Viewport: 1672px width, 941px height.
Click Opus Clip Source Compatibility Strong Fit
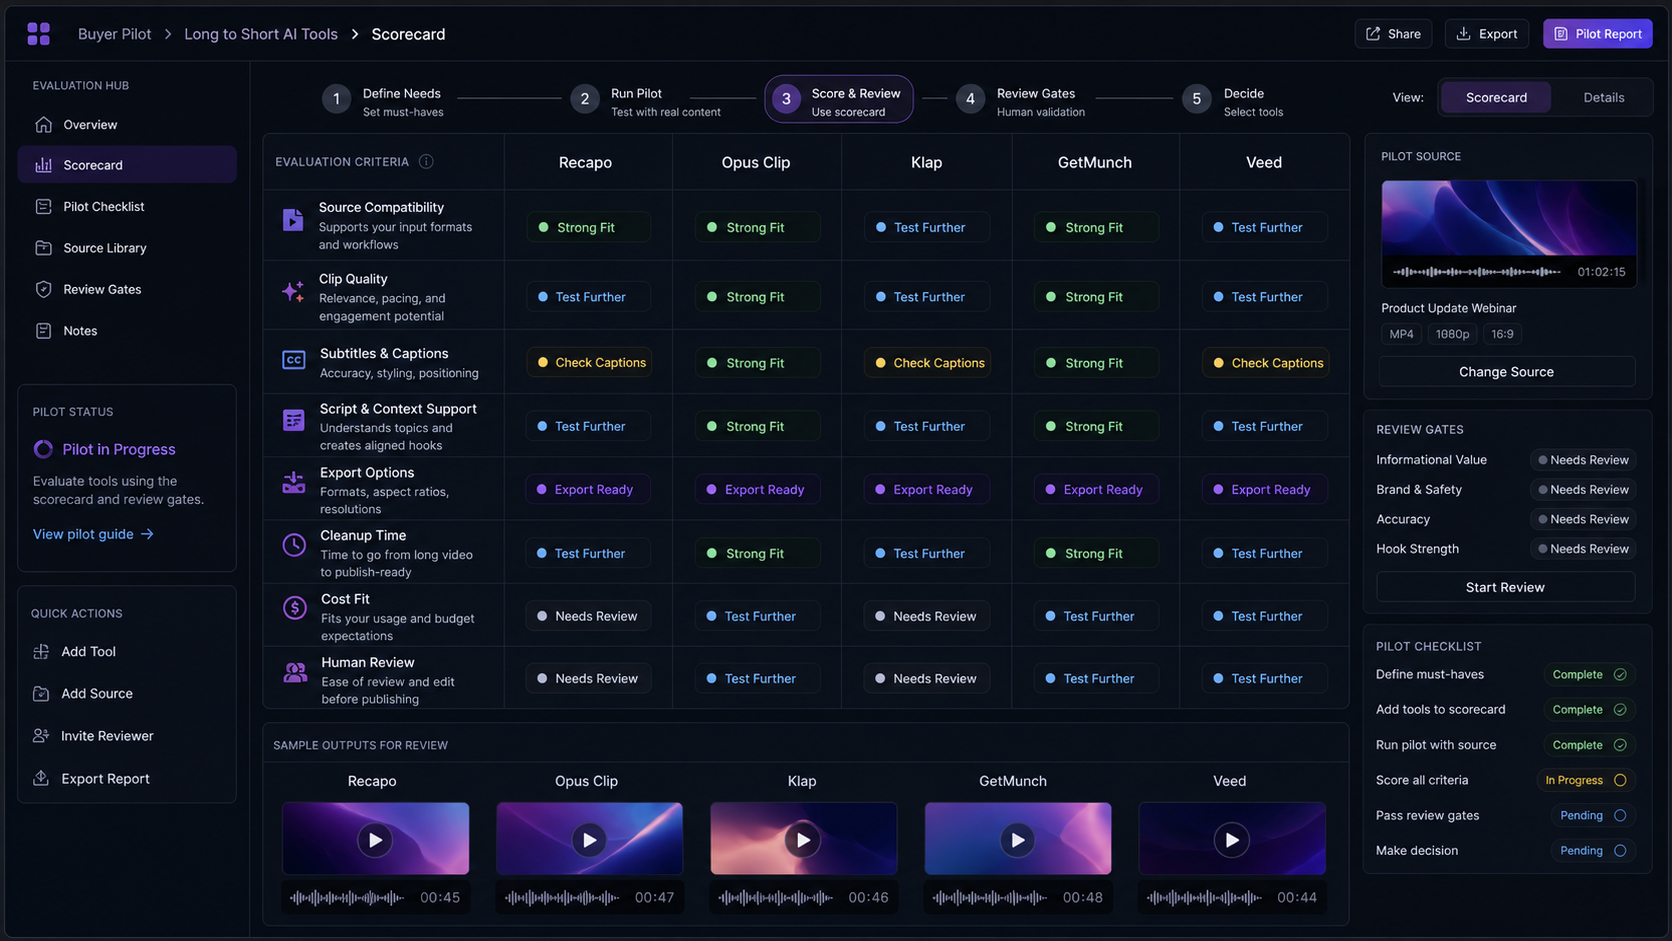click(x=757, y=228)
